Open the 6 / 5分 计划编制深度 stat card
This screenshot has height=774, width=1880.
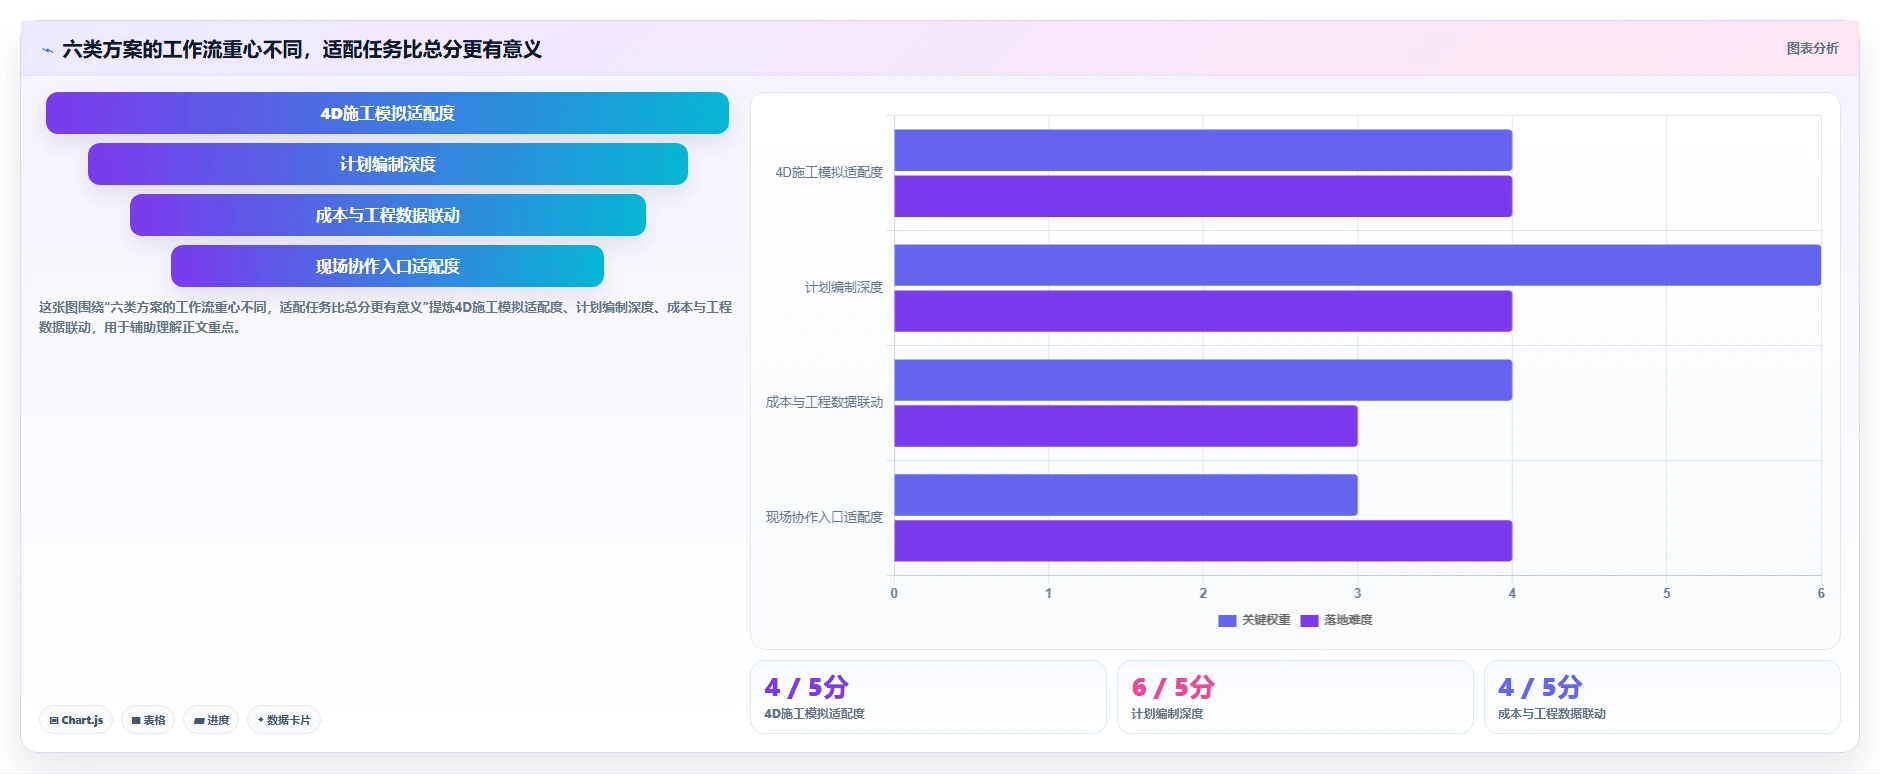coord(1295,697)
